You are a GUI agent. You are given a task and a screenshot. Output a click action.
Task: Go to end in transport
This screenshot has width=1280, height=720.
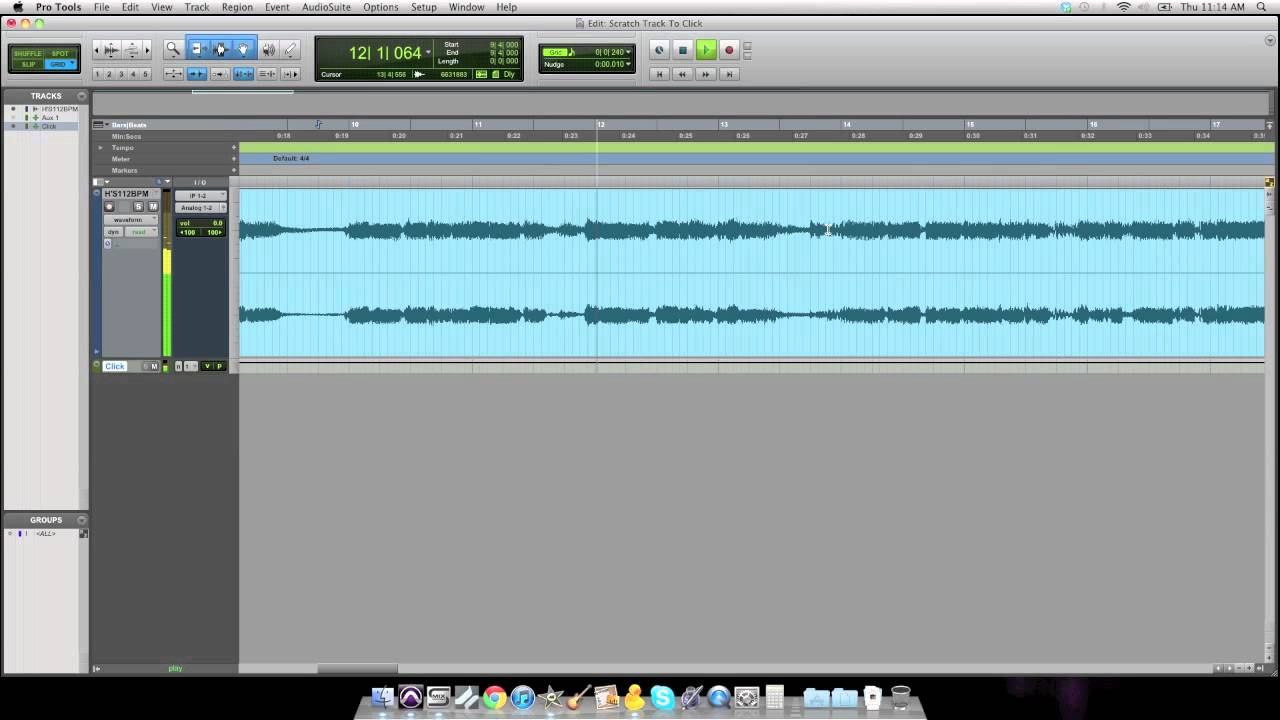[729, 74]
